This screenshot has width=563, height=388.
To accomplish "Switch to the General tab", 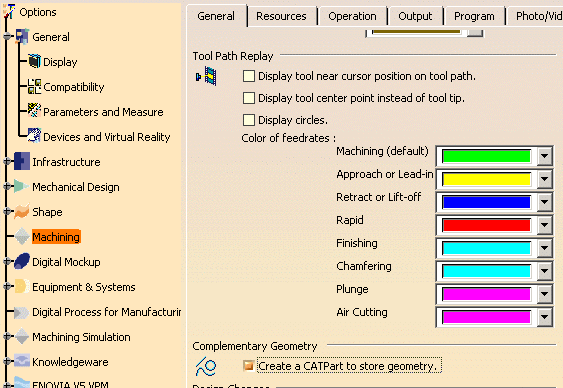I will [x=217, y=16].
